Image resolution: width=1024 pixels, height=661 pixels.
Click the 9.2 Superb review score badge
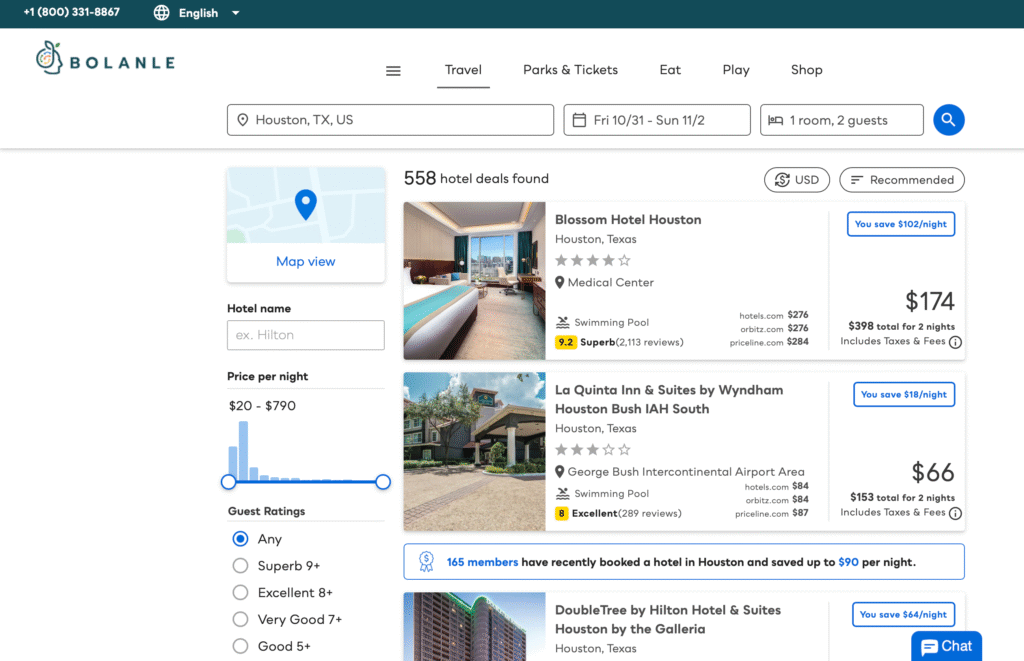[x=566, y=342]
